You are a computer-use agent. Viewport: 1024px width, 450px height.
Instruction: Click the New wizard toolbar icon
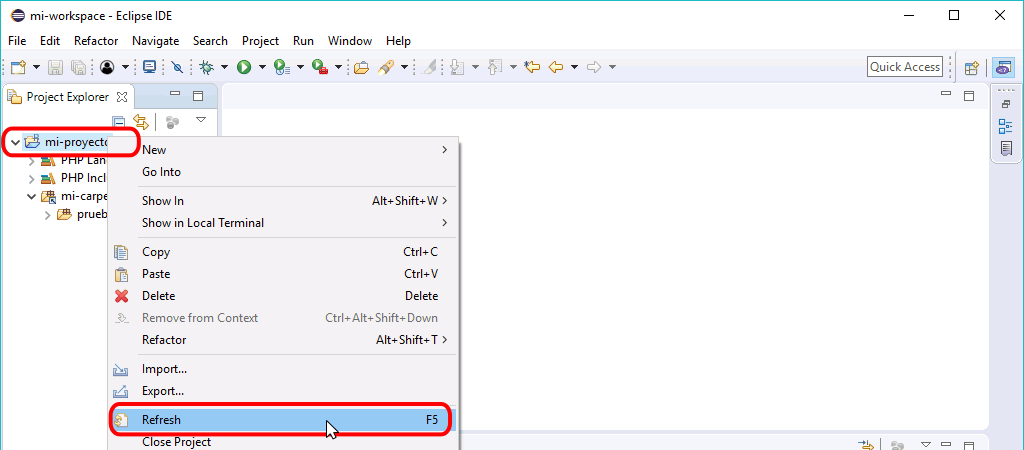[x=18, y=67]
